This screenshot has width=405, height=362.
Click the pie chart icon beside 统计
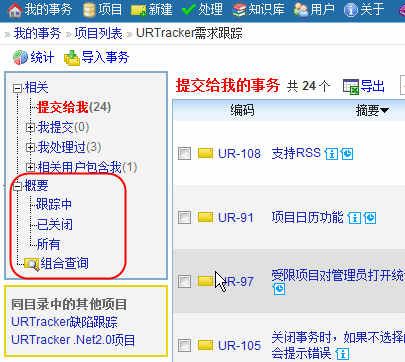click(20, 57)
